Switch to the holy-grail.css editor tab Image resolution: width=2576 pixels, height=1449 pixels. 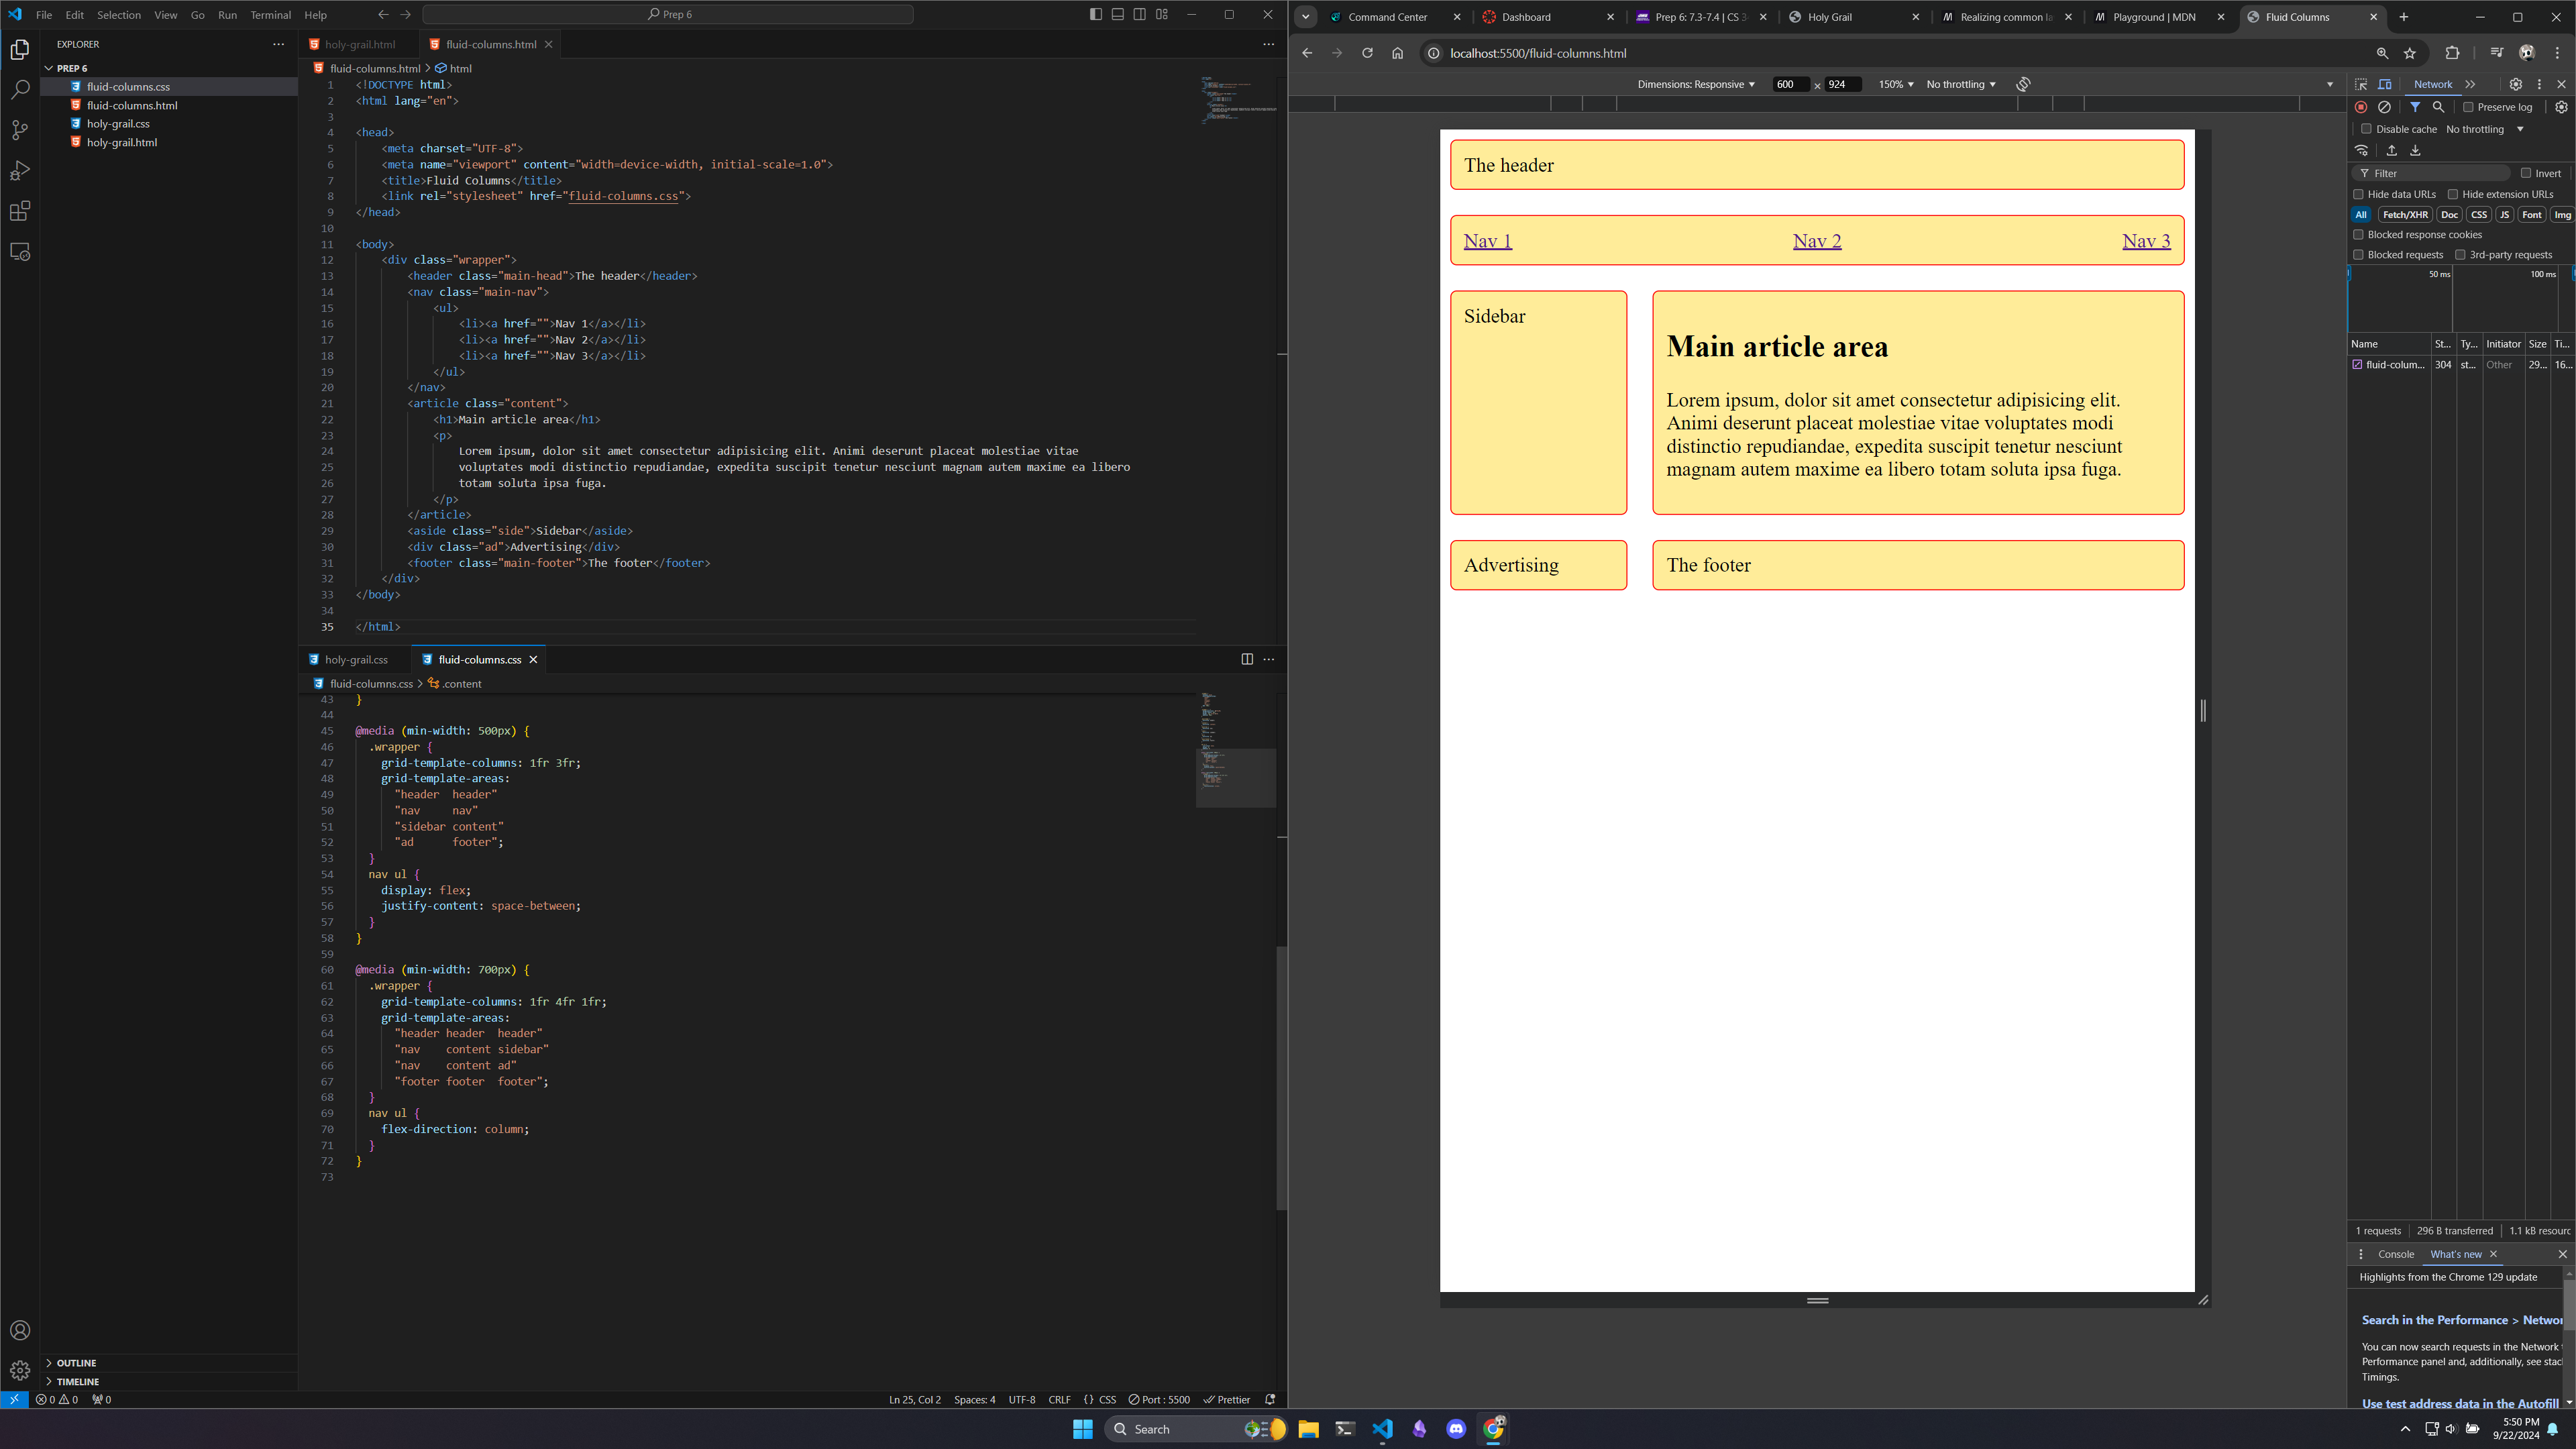pos(356,659)
